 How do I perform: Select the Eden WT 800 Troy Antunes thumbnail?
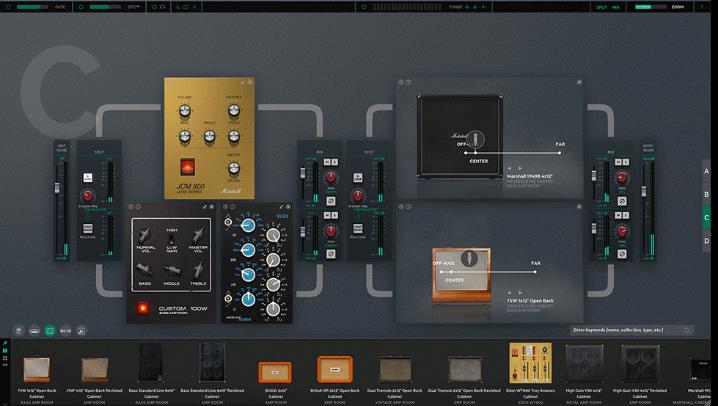click(x=530, y=363)
